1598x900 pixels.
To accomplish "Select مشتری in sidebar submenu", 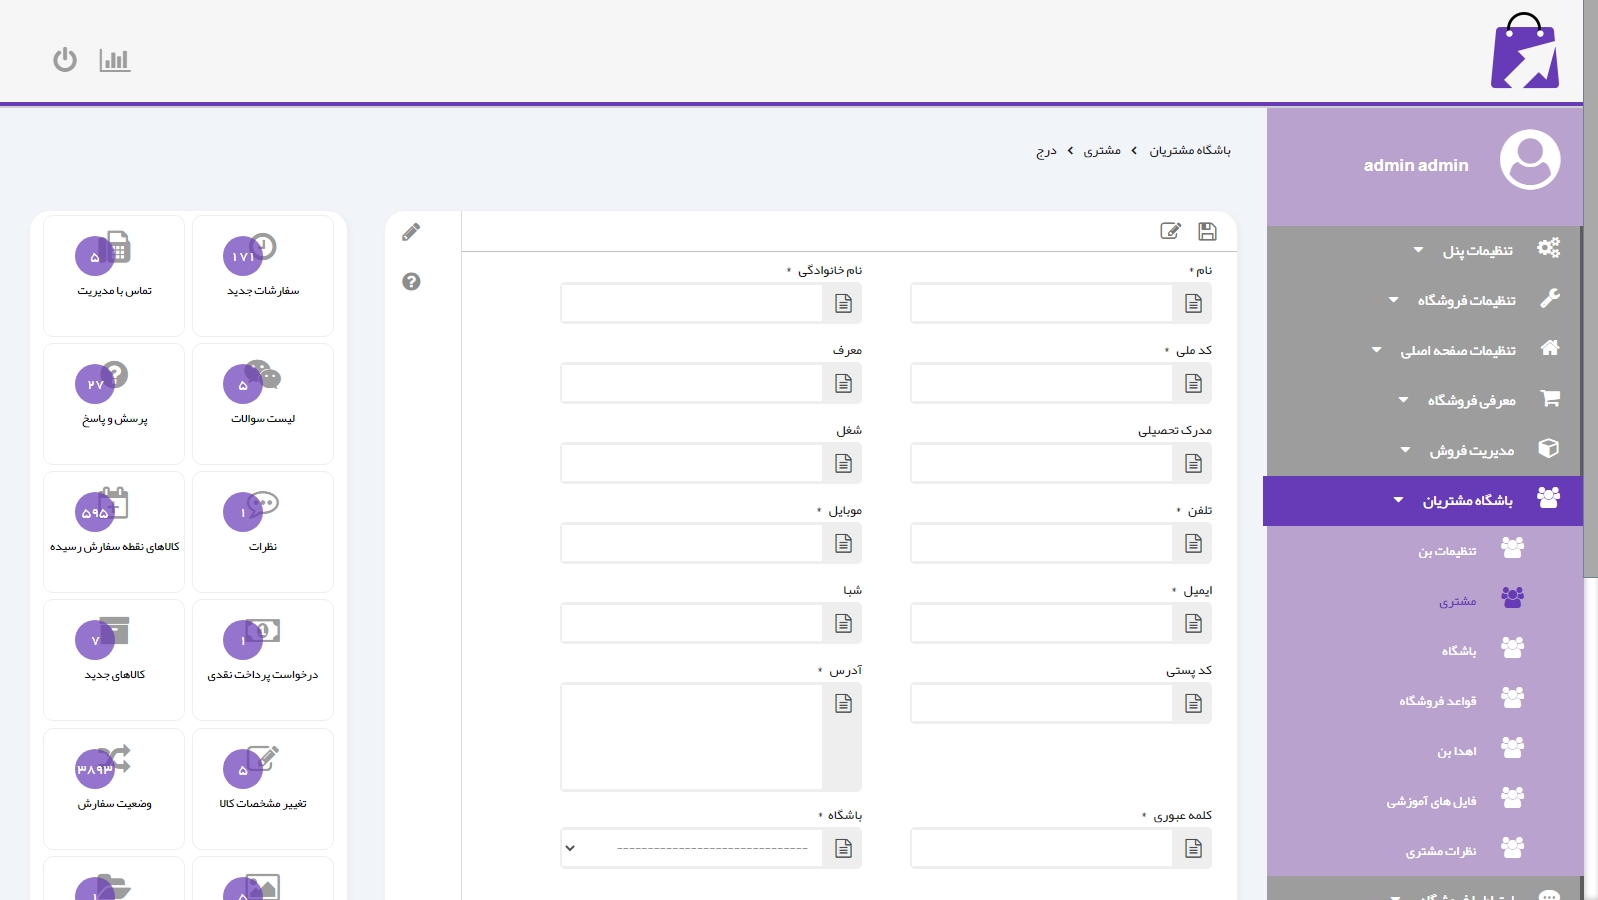I will [1457, 601].
